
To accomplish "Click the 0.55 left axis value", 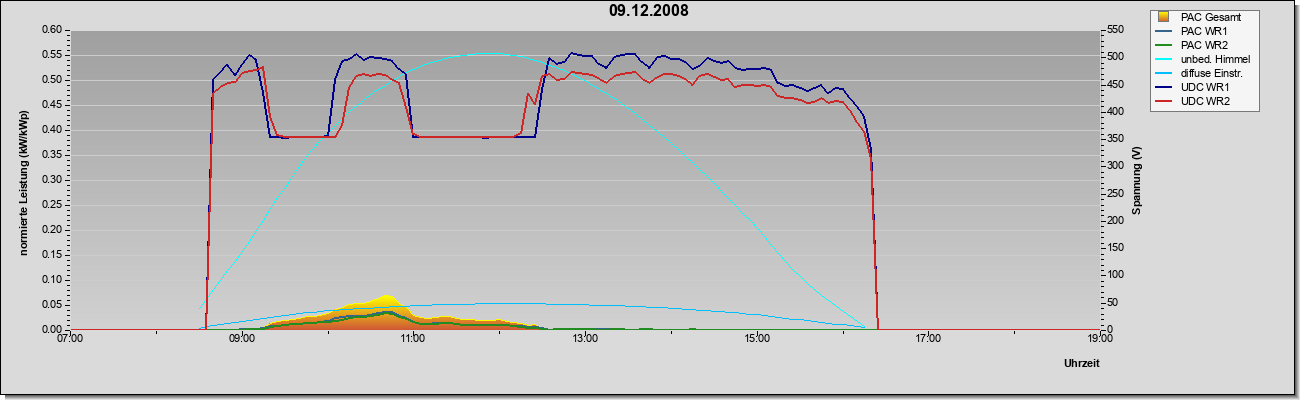I will pyautogui.click(x=52, y=55).
